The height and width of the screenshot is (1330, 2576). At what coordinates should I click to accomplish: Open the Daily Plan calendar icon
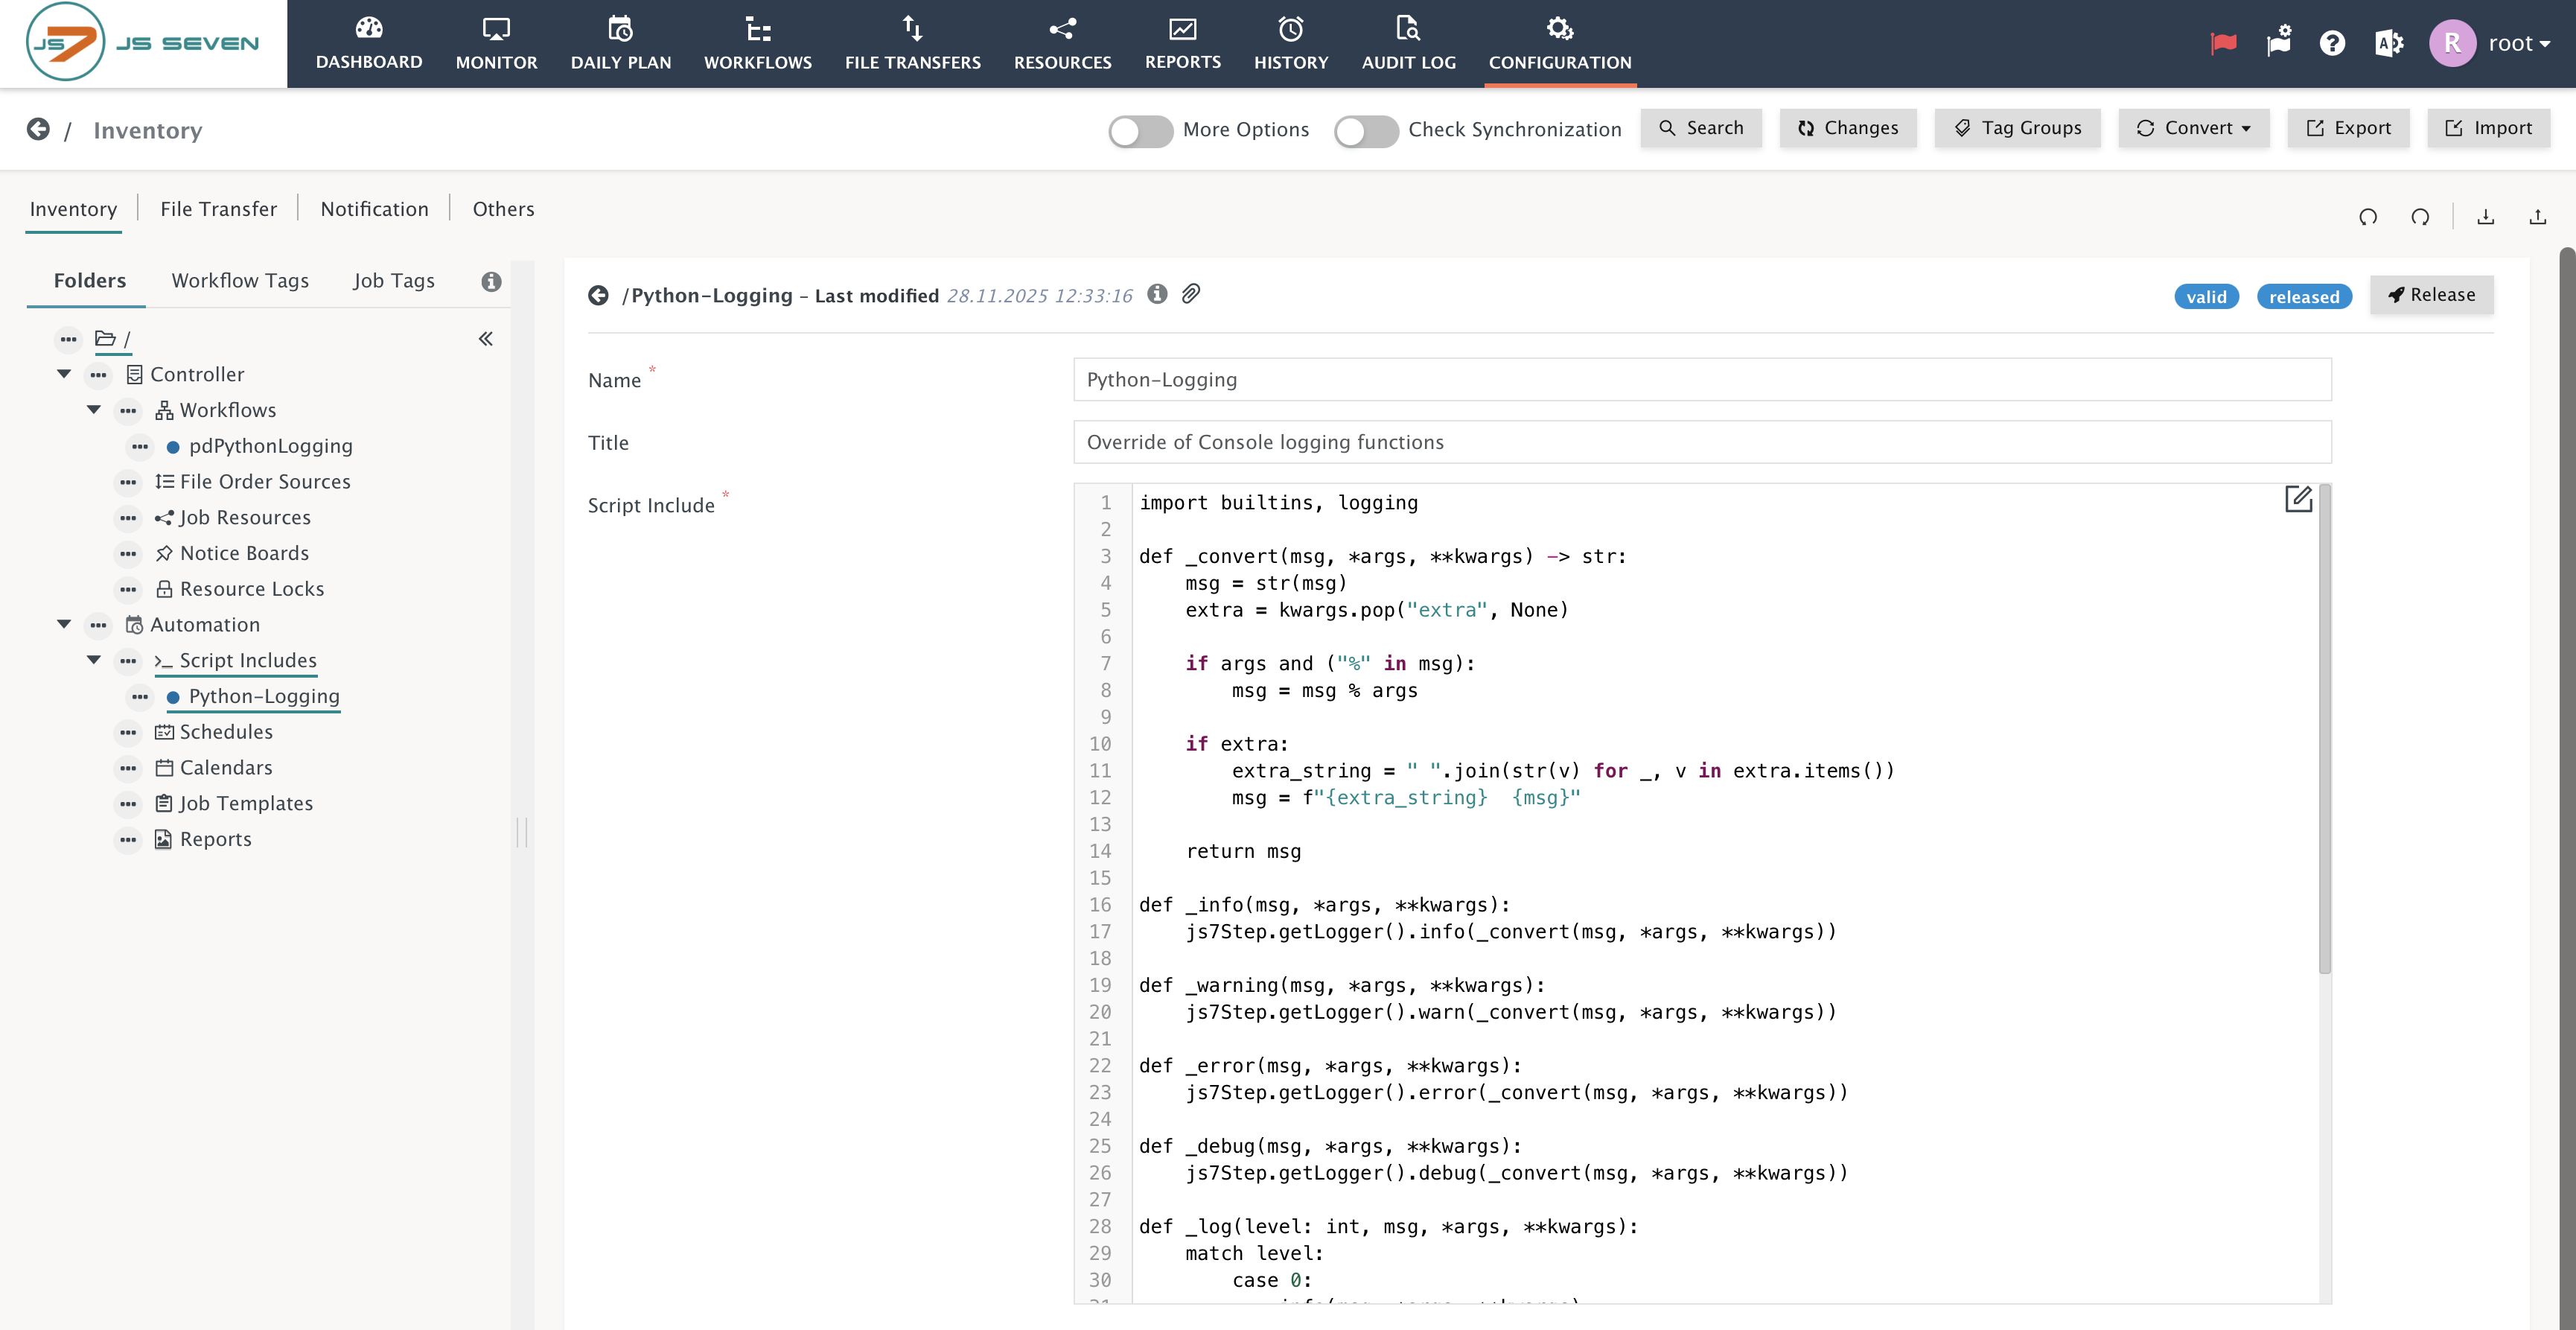[x=620, y=29]
